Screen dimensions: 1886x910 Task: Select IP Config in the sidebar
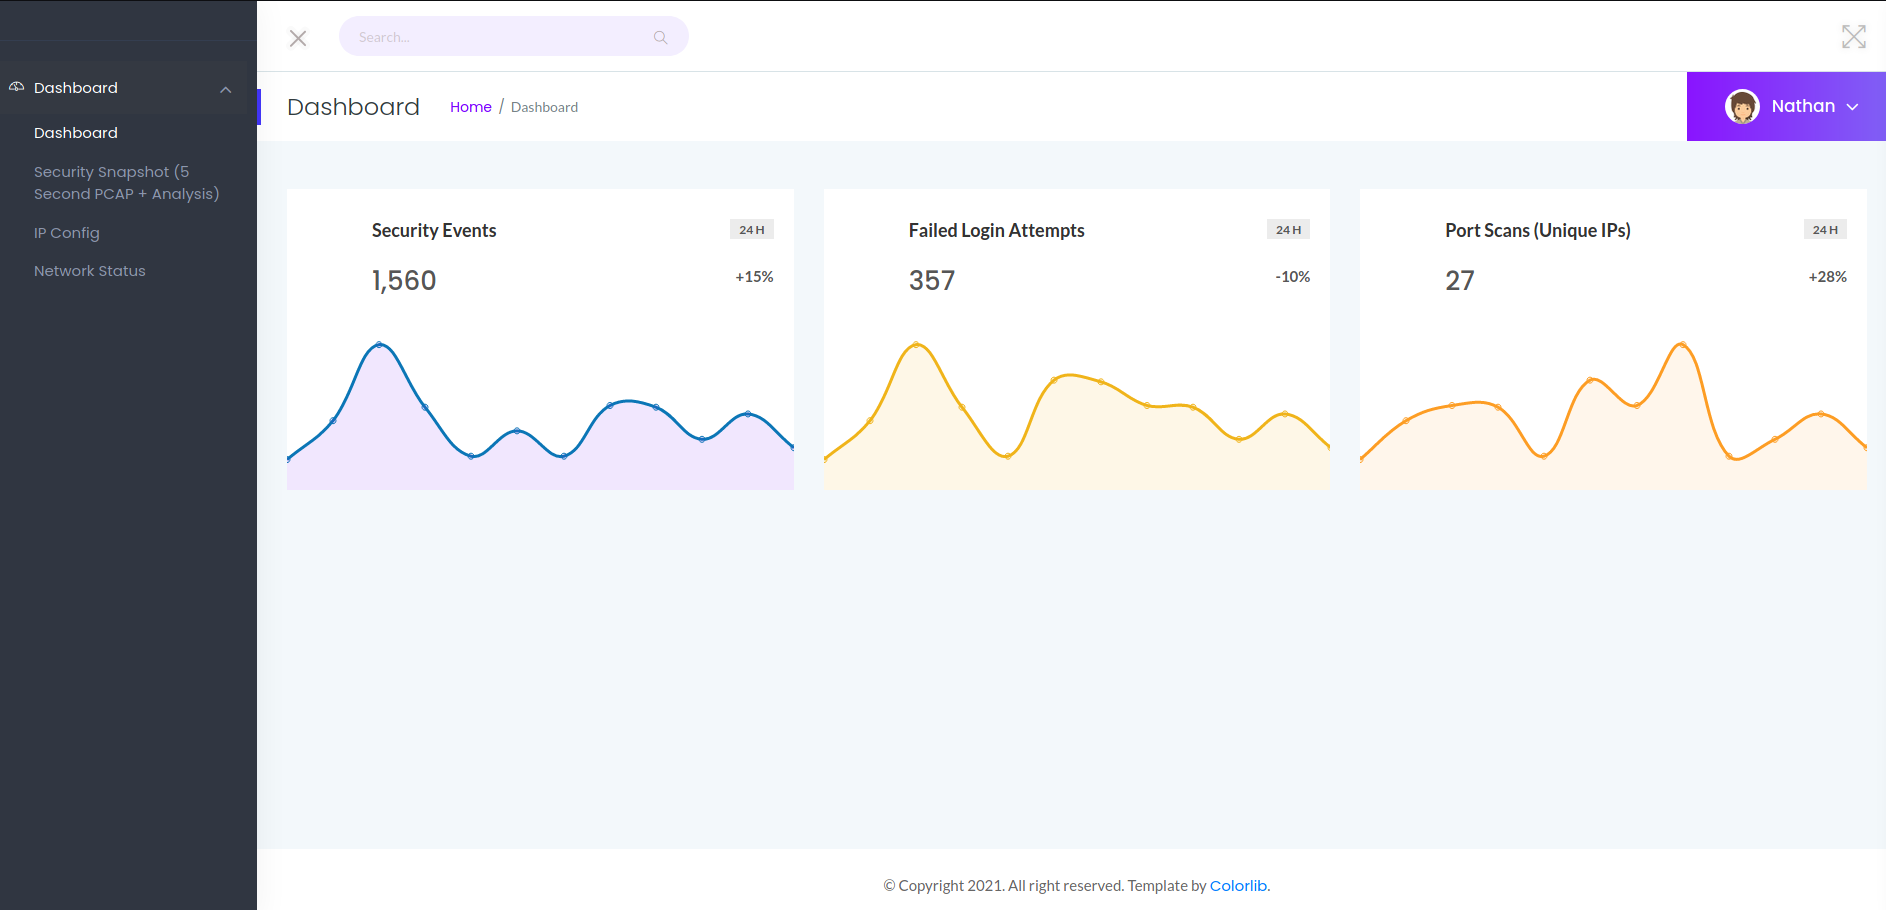(x=66, y=232)
